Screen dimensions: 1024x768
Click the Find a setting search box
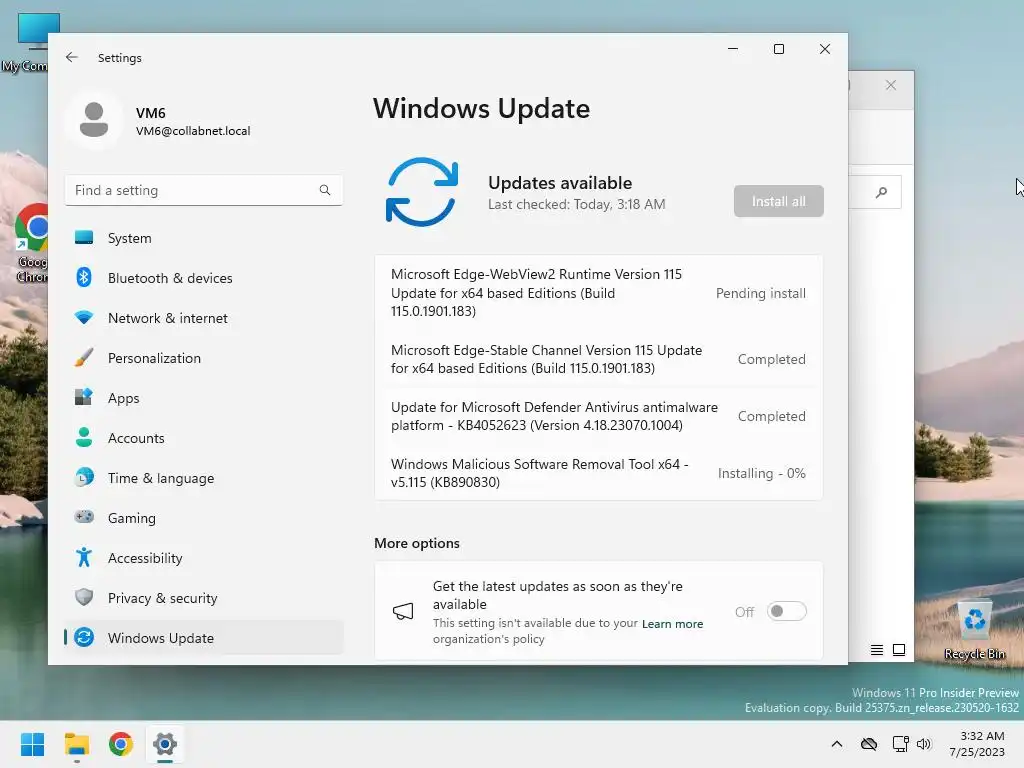204,190
